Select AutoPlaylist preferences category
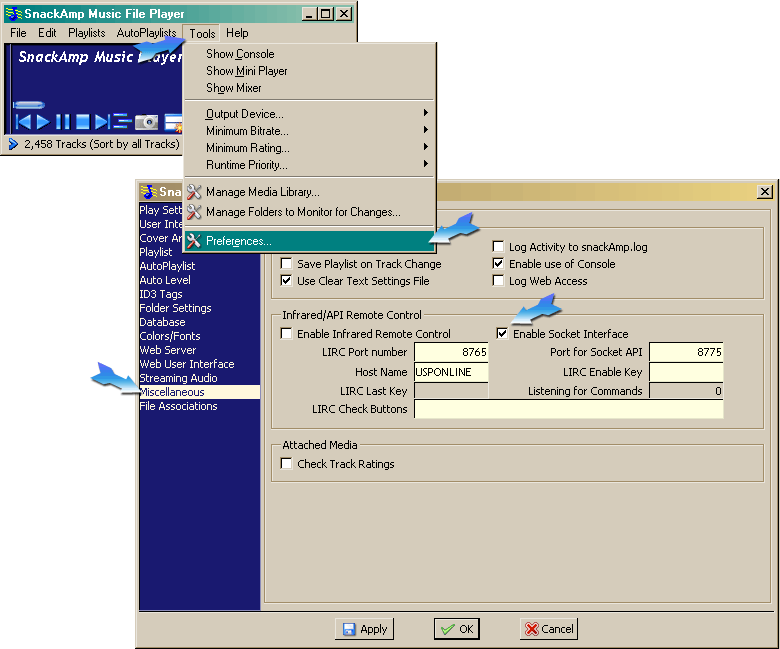This screenshot has height=649, width=780. [199, 266]
